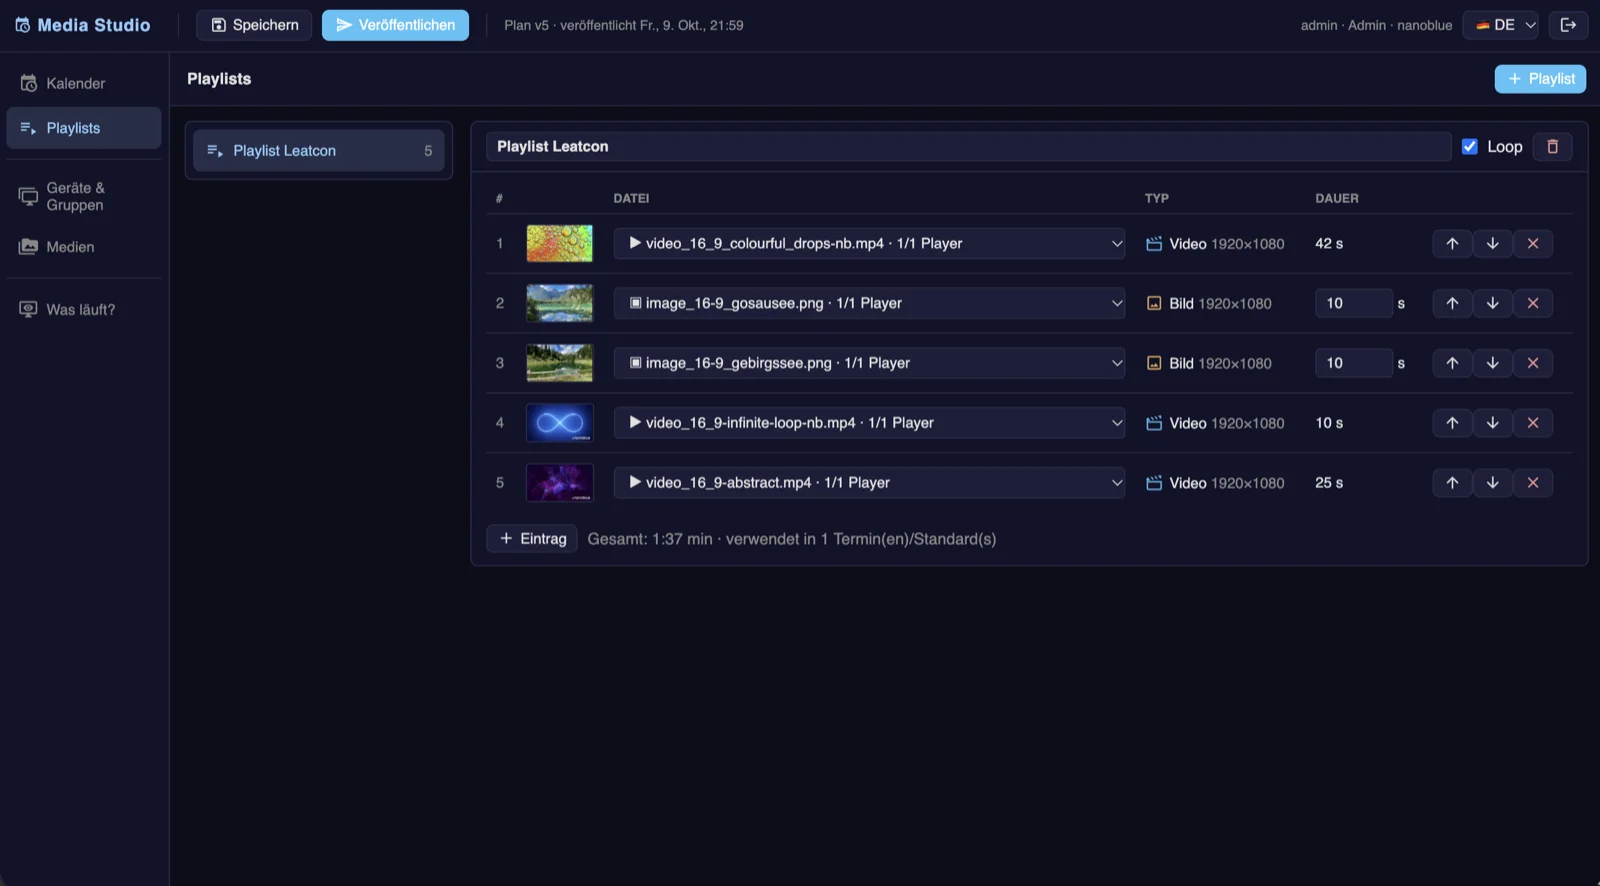Click the duration field for gebirgssee image
This screenshot has width=1600, height=886.
(1354, 363)
